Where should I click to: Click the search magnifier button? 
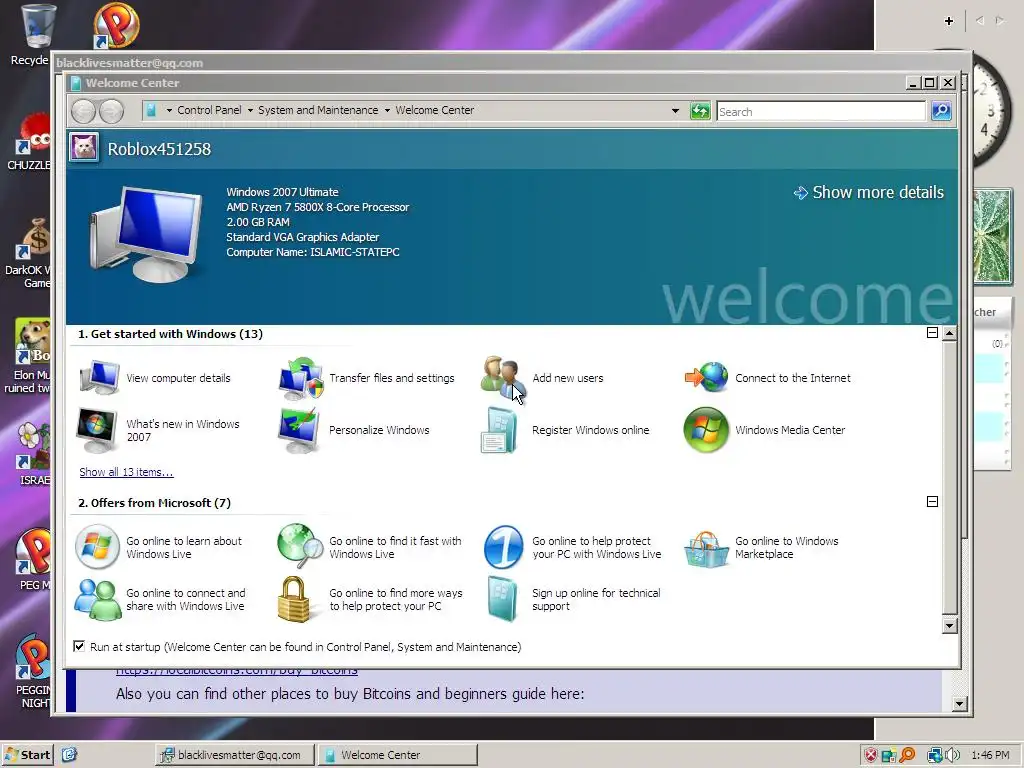pos(941,111)
